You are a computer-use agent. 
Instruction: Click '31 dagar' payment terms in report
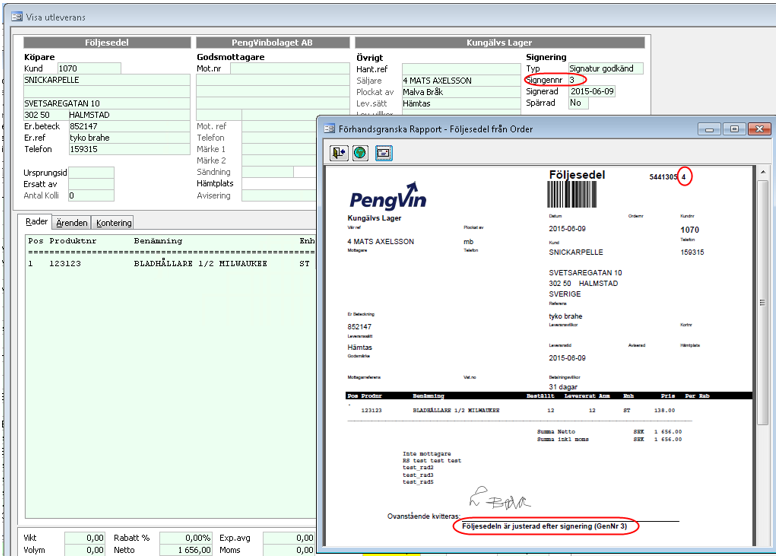tap(563, 387)
